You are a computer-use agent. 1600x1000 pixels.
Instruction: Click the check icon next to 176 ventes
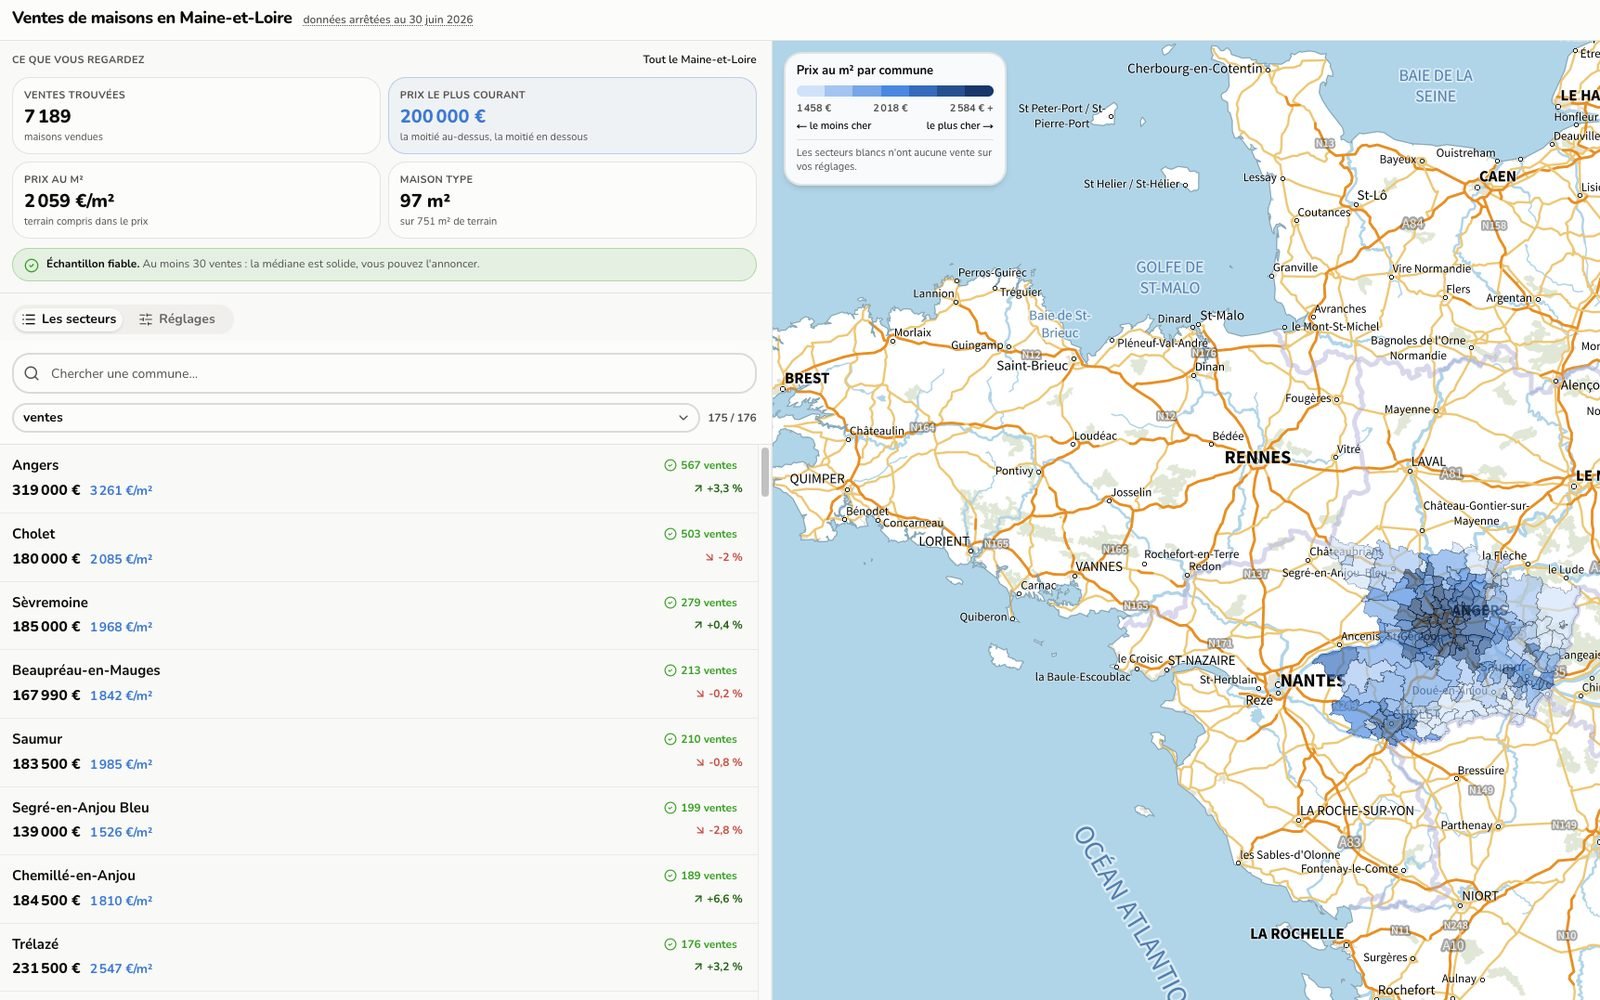(670, 945)
